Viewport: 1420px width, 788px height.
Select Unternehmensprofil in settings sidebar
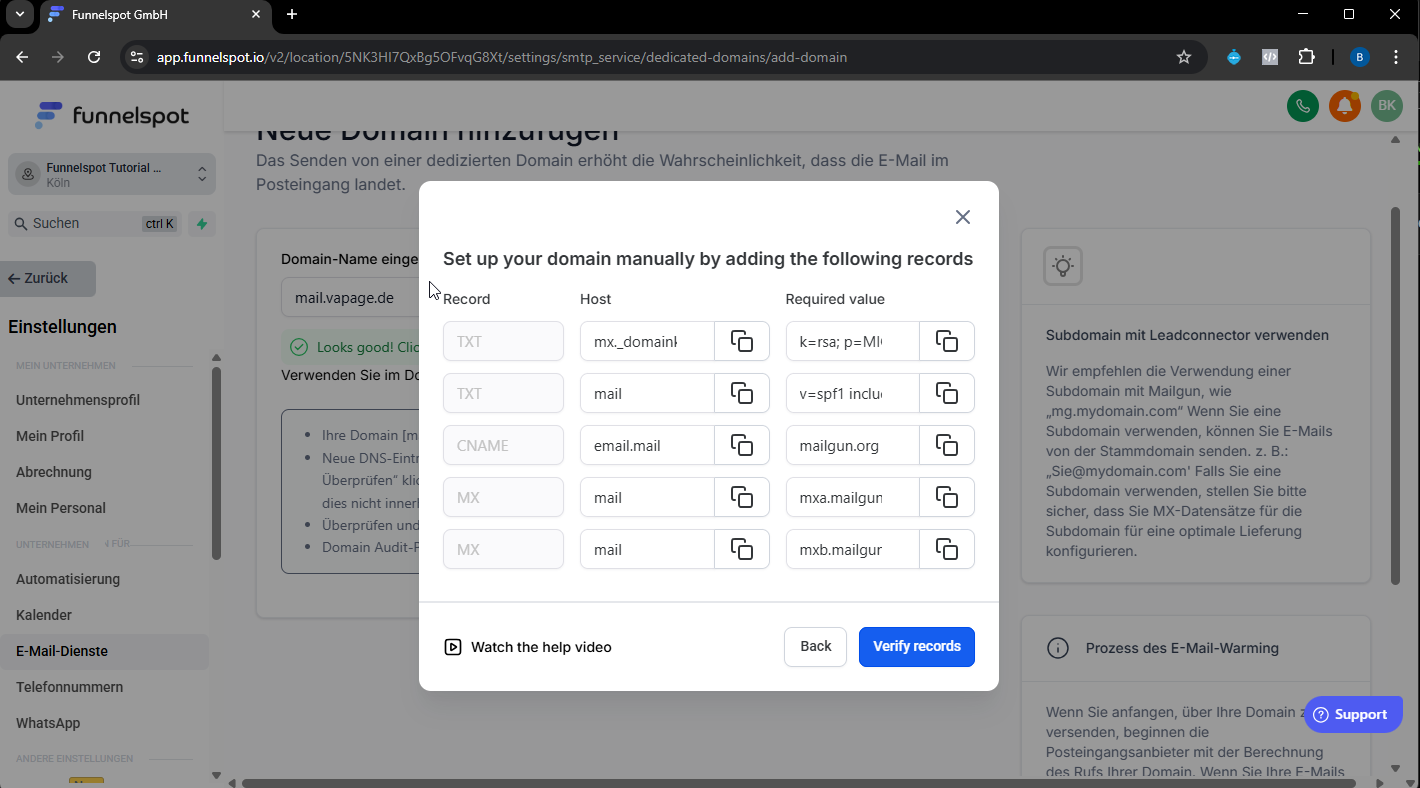pyautogui.click(x=78, y=400)
